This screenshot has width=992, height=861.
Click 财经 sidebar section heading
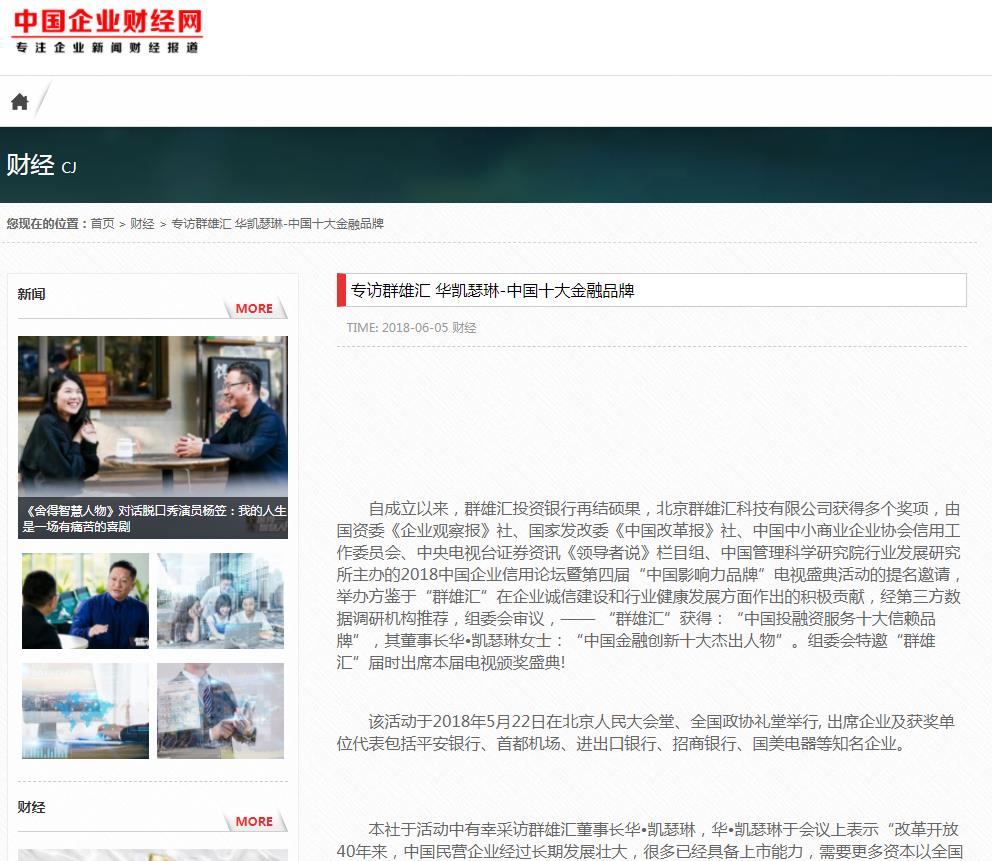[31, 807]
